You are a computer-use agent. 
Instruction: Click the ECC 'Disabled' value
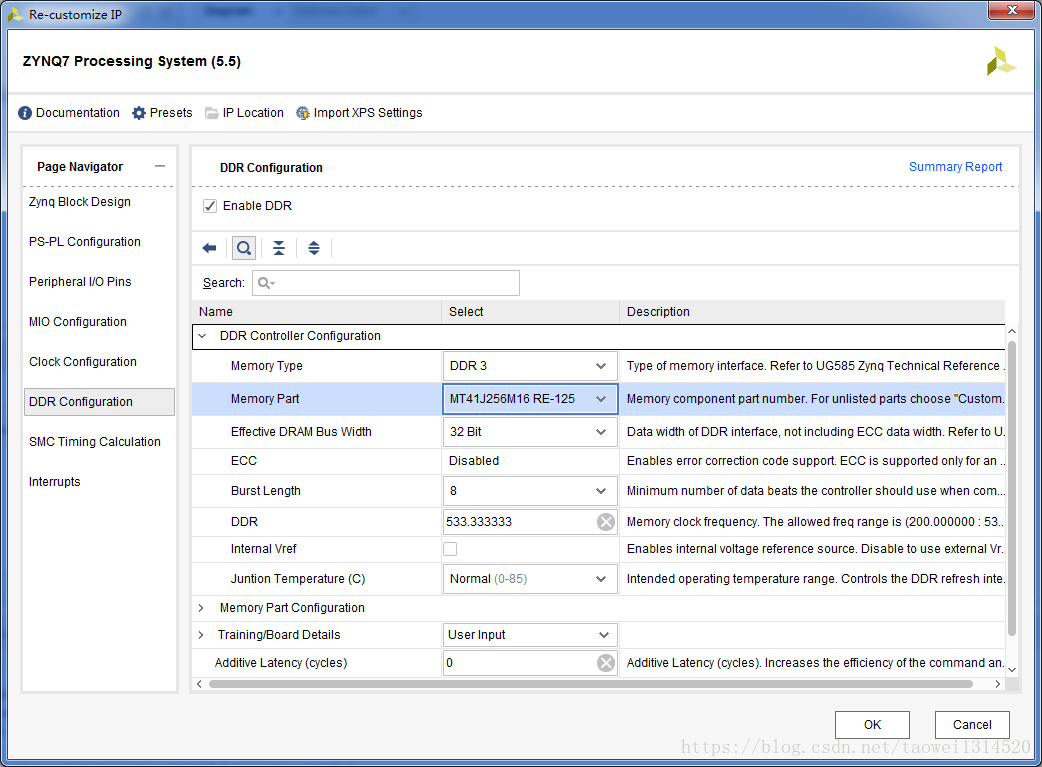click(x=474, y=461)
